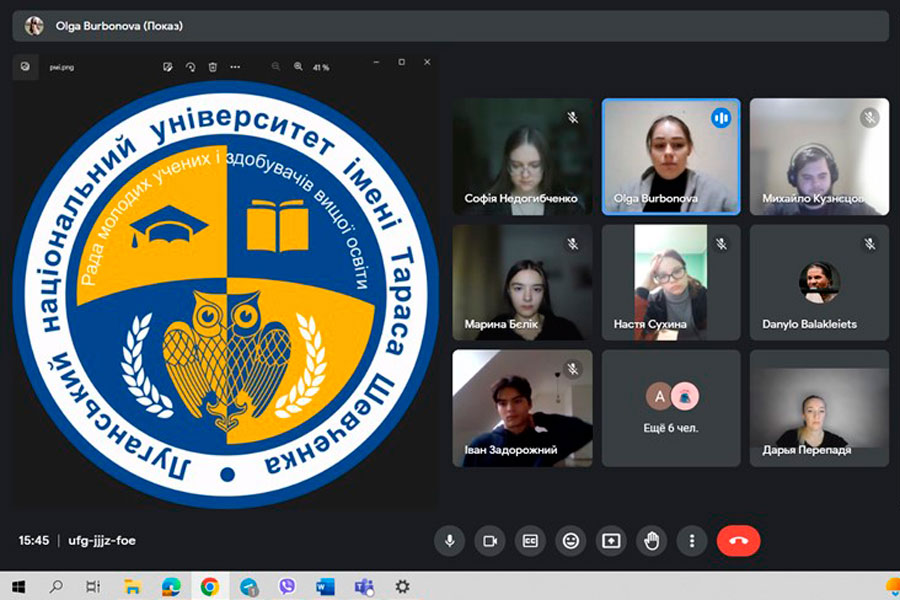900x600 pixels.
Task: Switch to Google Chrome on taskbar
Action: coord(210,587)
